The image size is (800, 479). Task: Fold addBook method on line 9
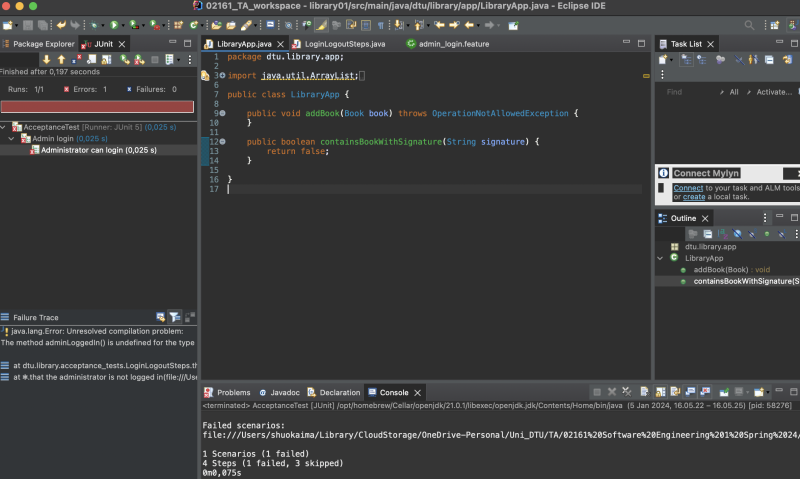[222, 113]
